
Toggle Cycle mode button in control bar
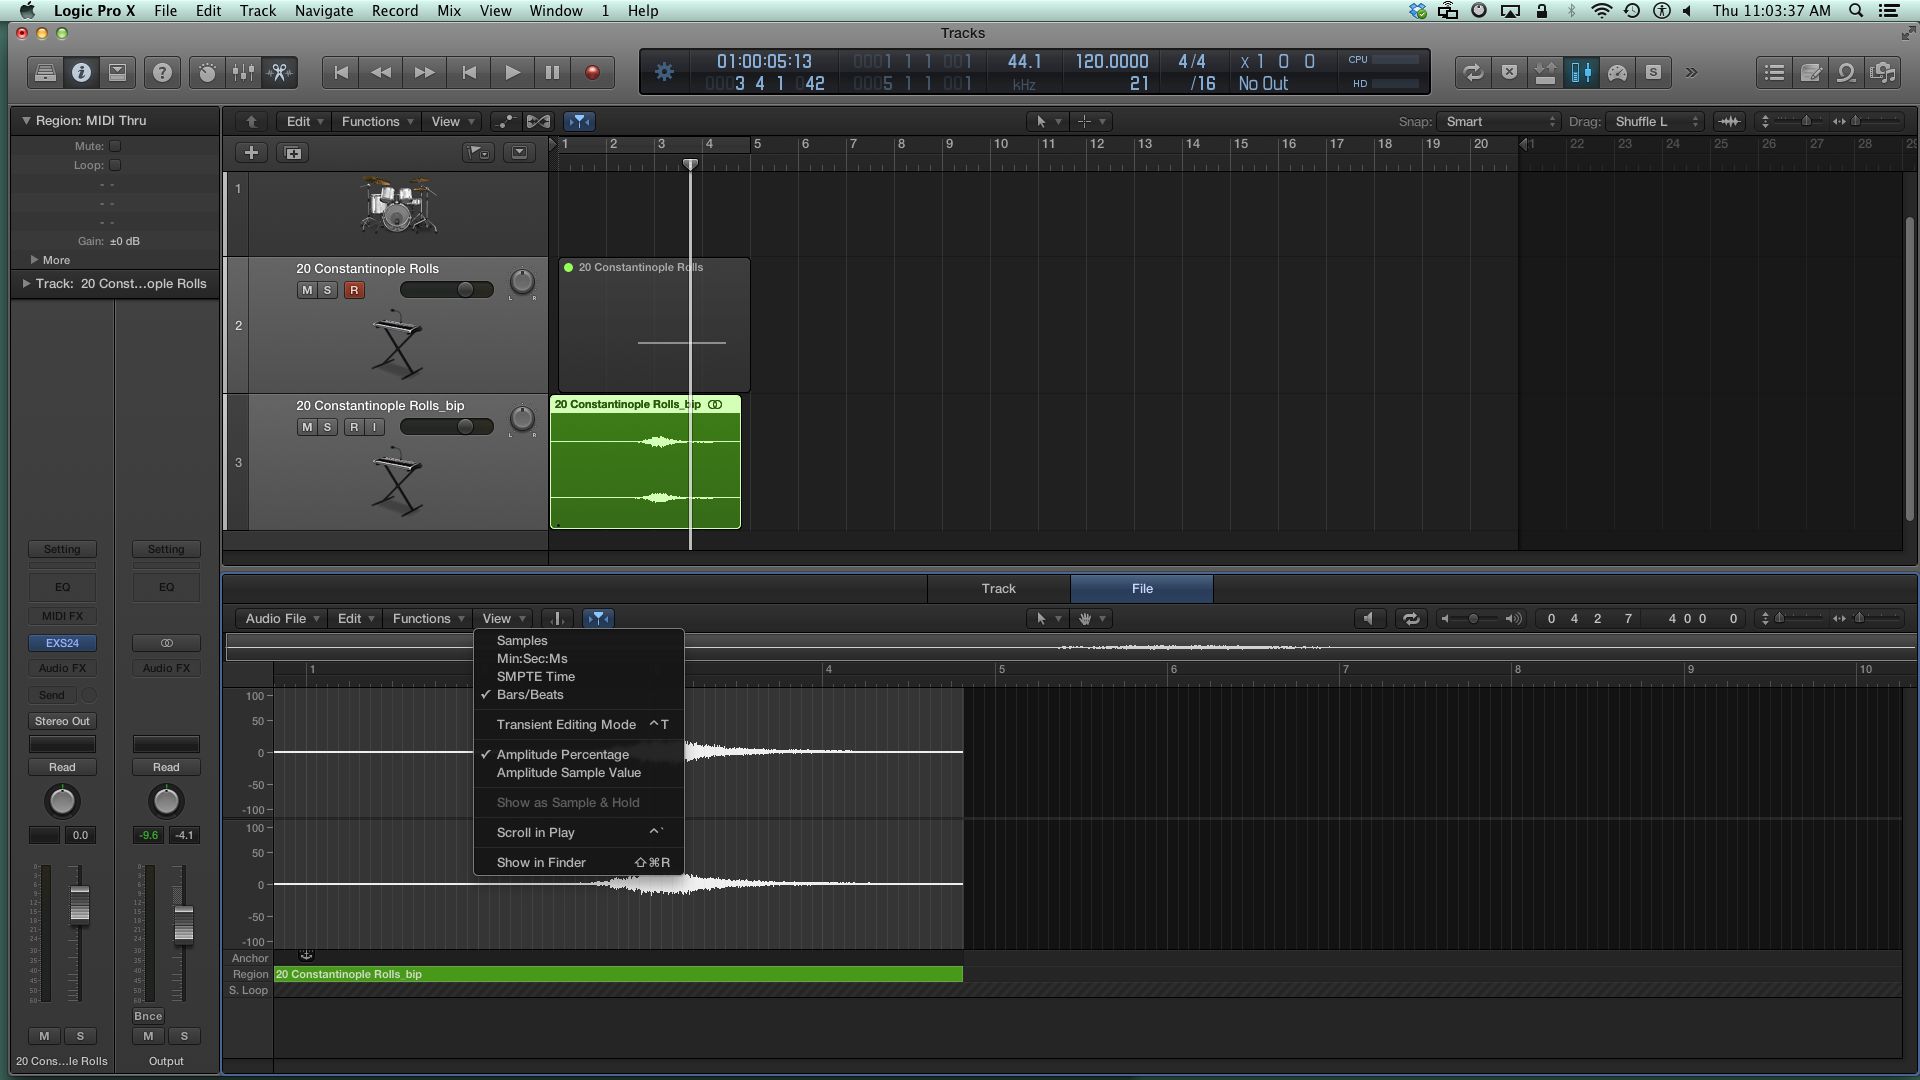1473,72
